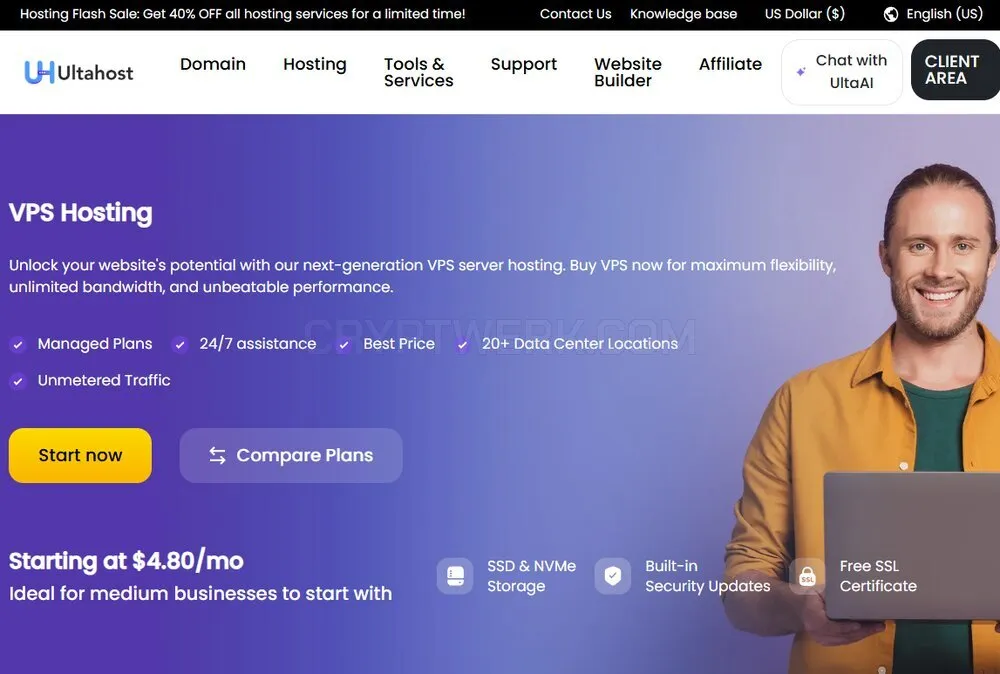Viewport: 1000px width, 674px height.
Task: Open the Contact Us link
Action: tap(575, 14)
